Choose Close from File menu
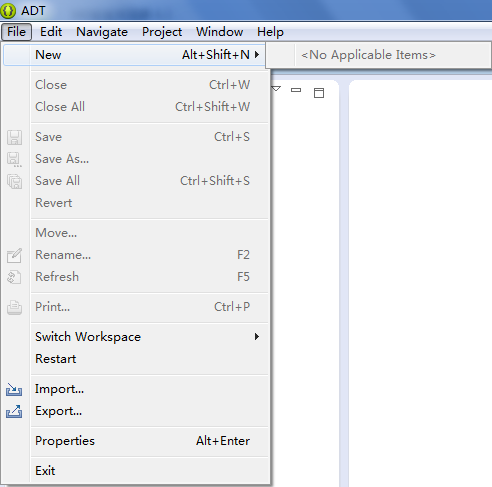This screenshot has height=487, width=492. [136, 85]
